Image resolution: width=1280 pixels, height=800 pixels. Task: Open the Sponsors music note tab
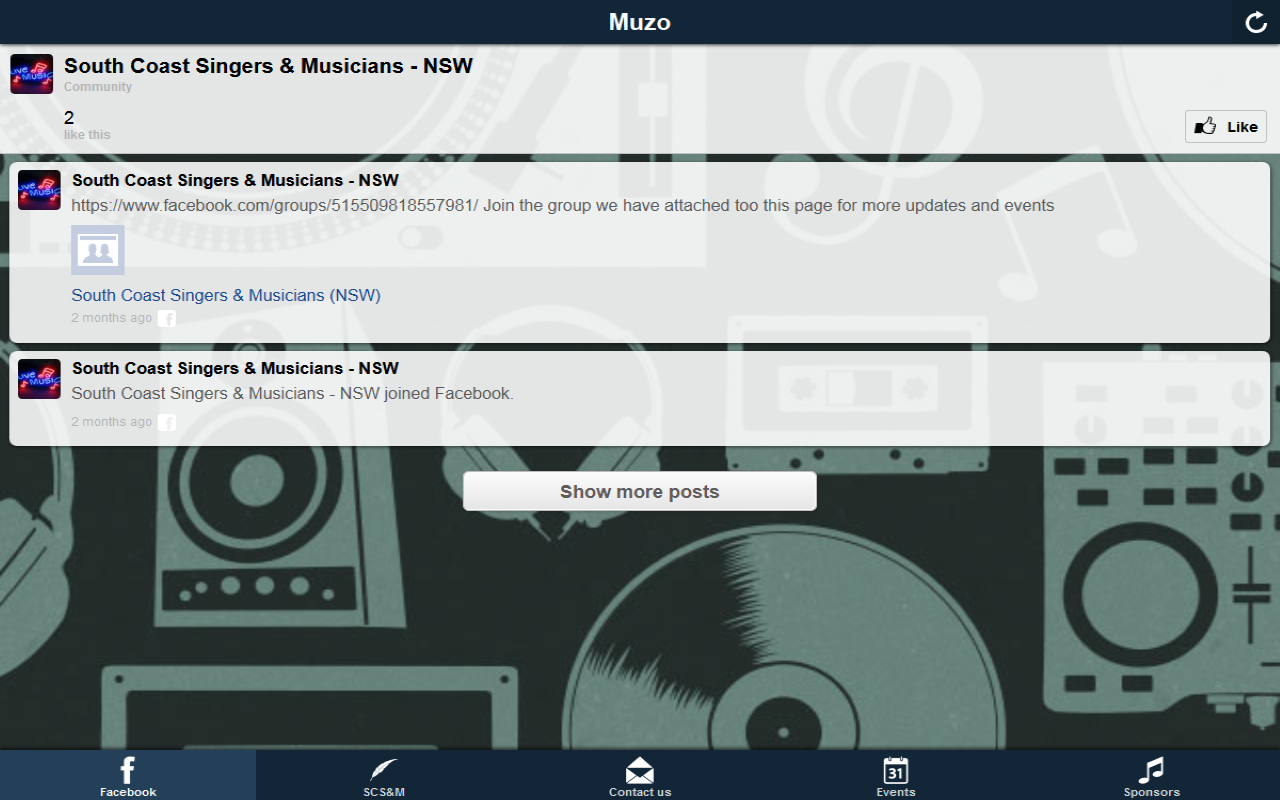tap(1152, 775)
